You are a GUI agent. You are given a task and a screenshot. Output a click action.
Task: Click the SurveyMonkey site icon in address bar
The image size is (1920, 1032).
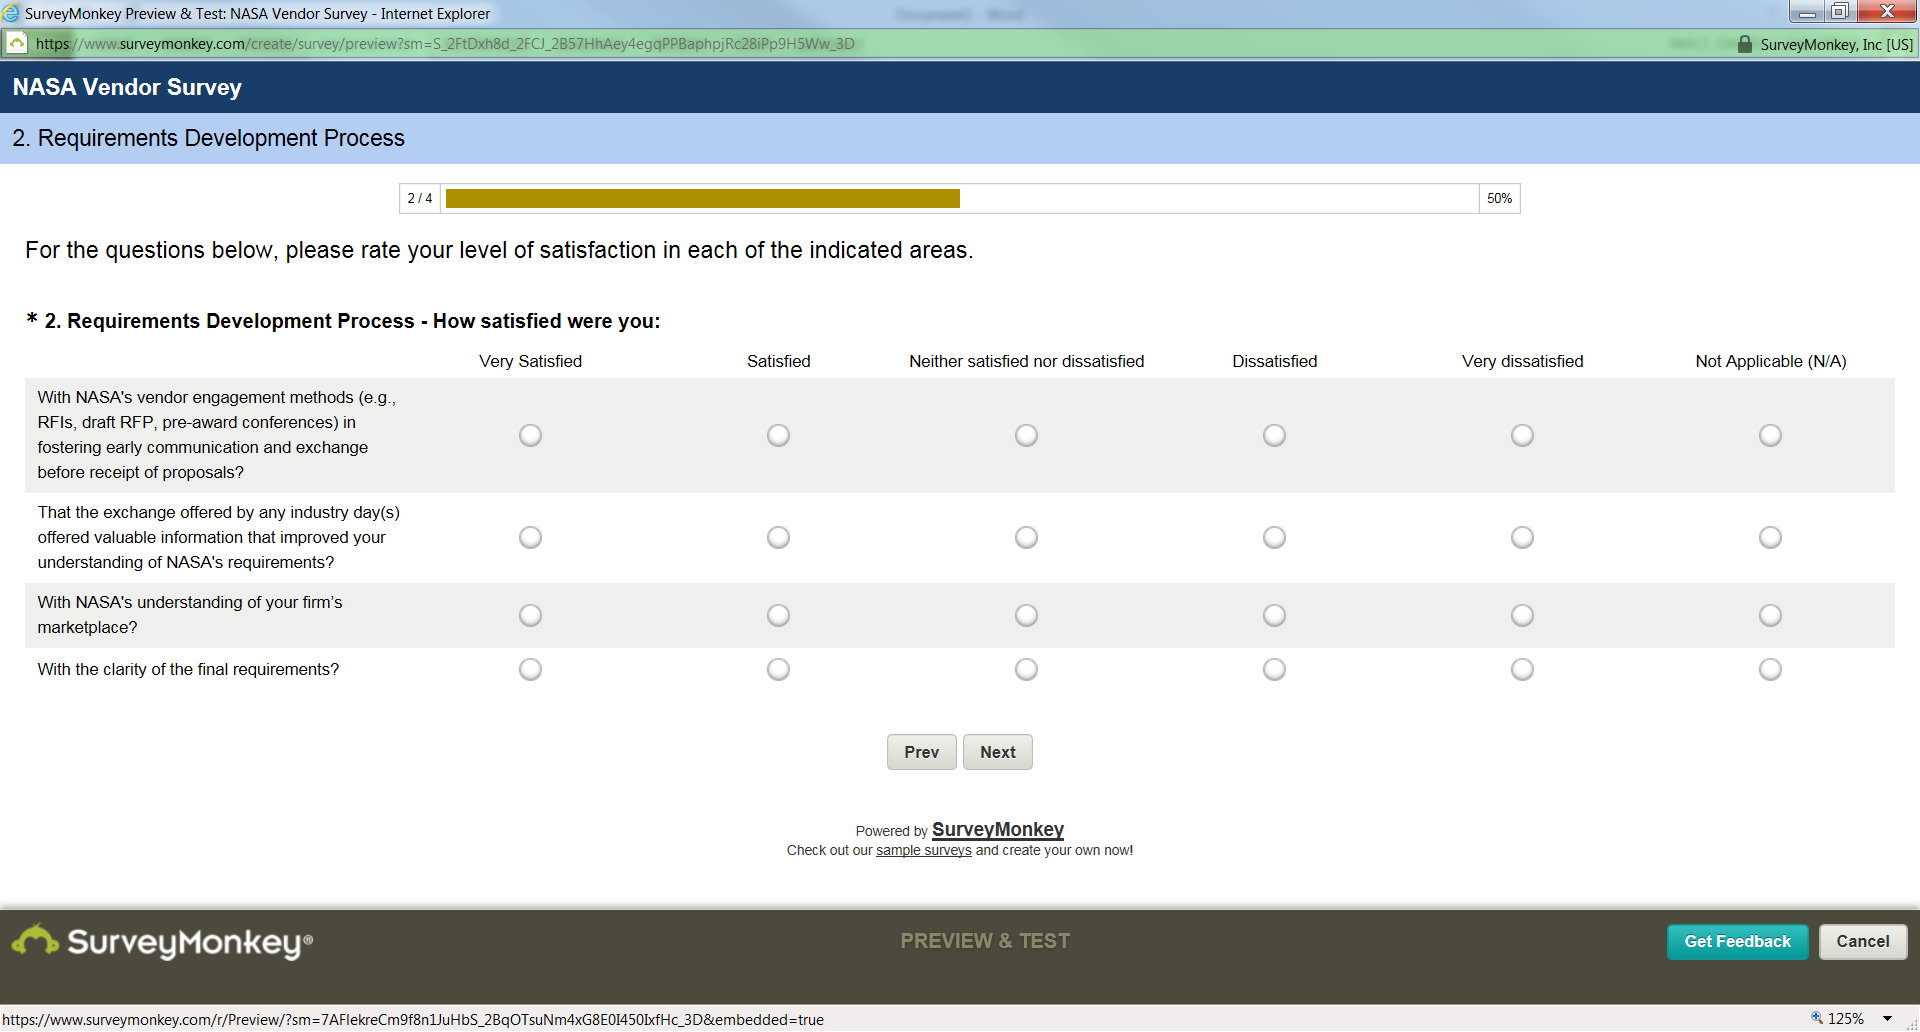coord(17,43)
